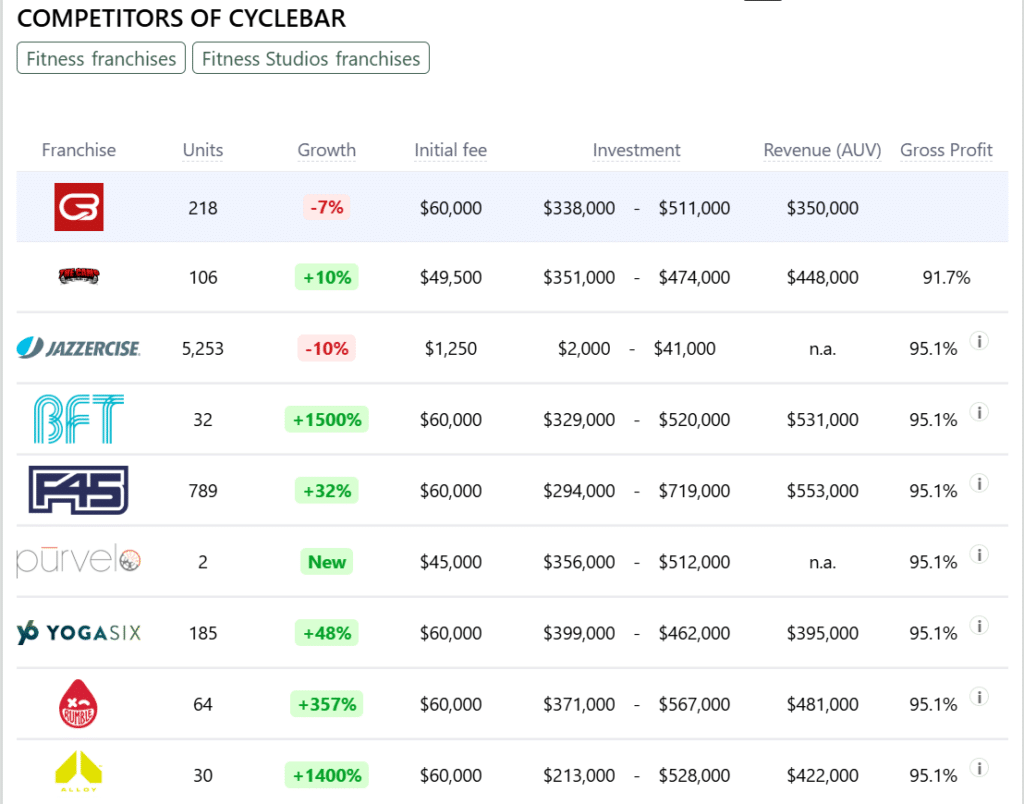Screen dimensions: 1024x804
Task: Click the $422,000 revenue value
Action: 822,775
